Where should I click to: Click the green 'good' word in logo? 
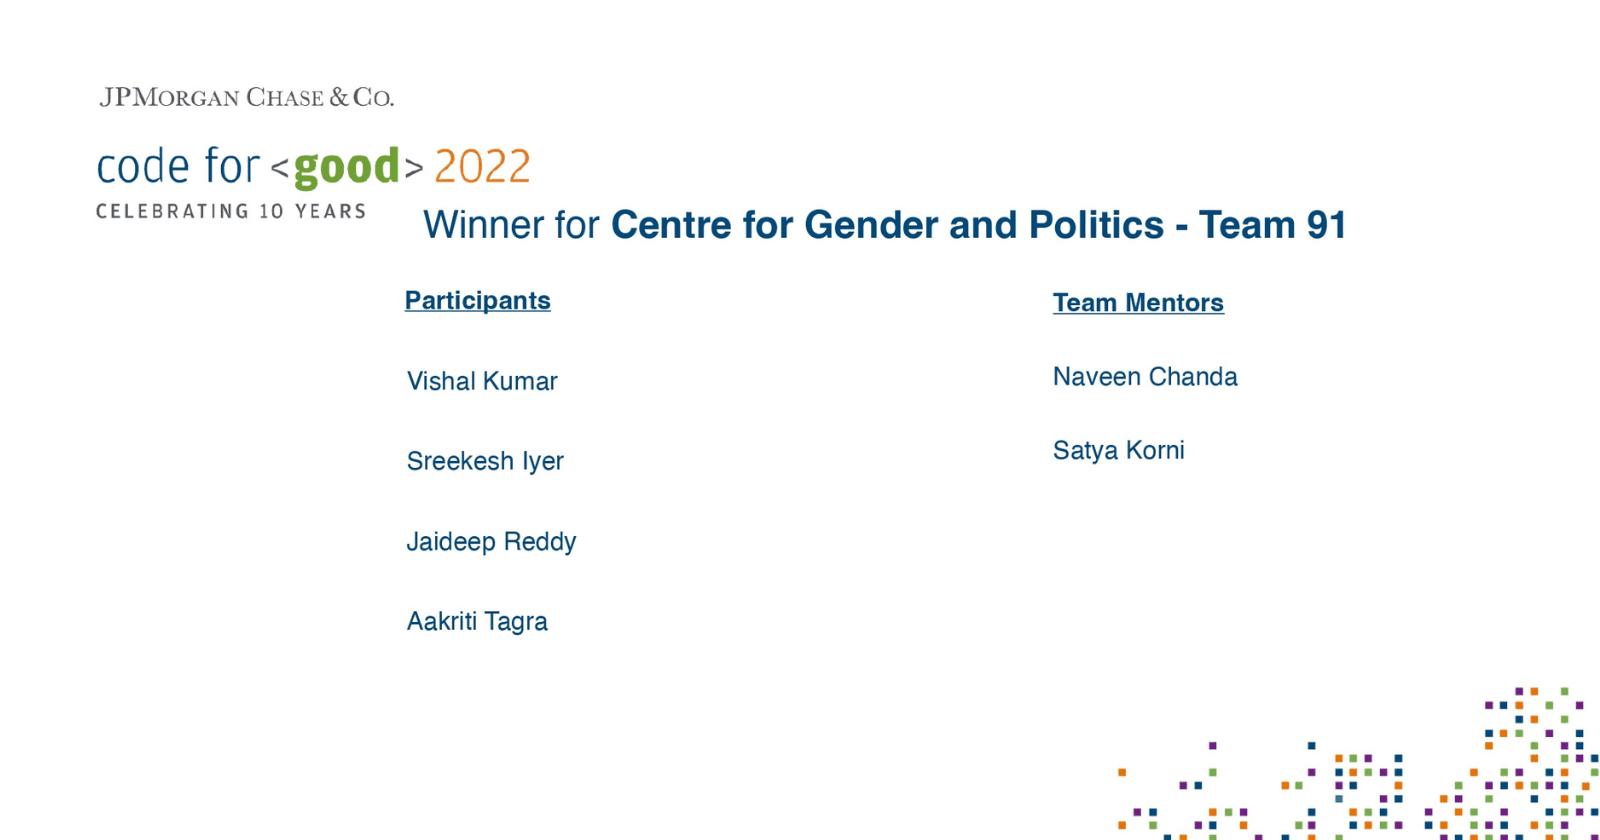346,167
